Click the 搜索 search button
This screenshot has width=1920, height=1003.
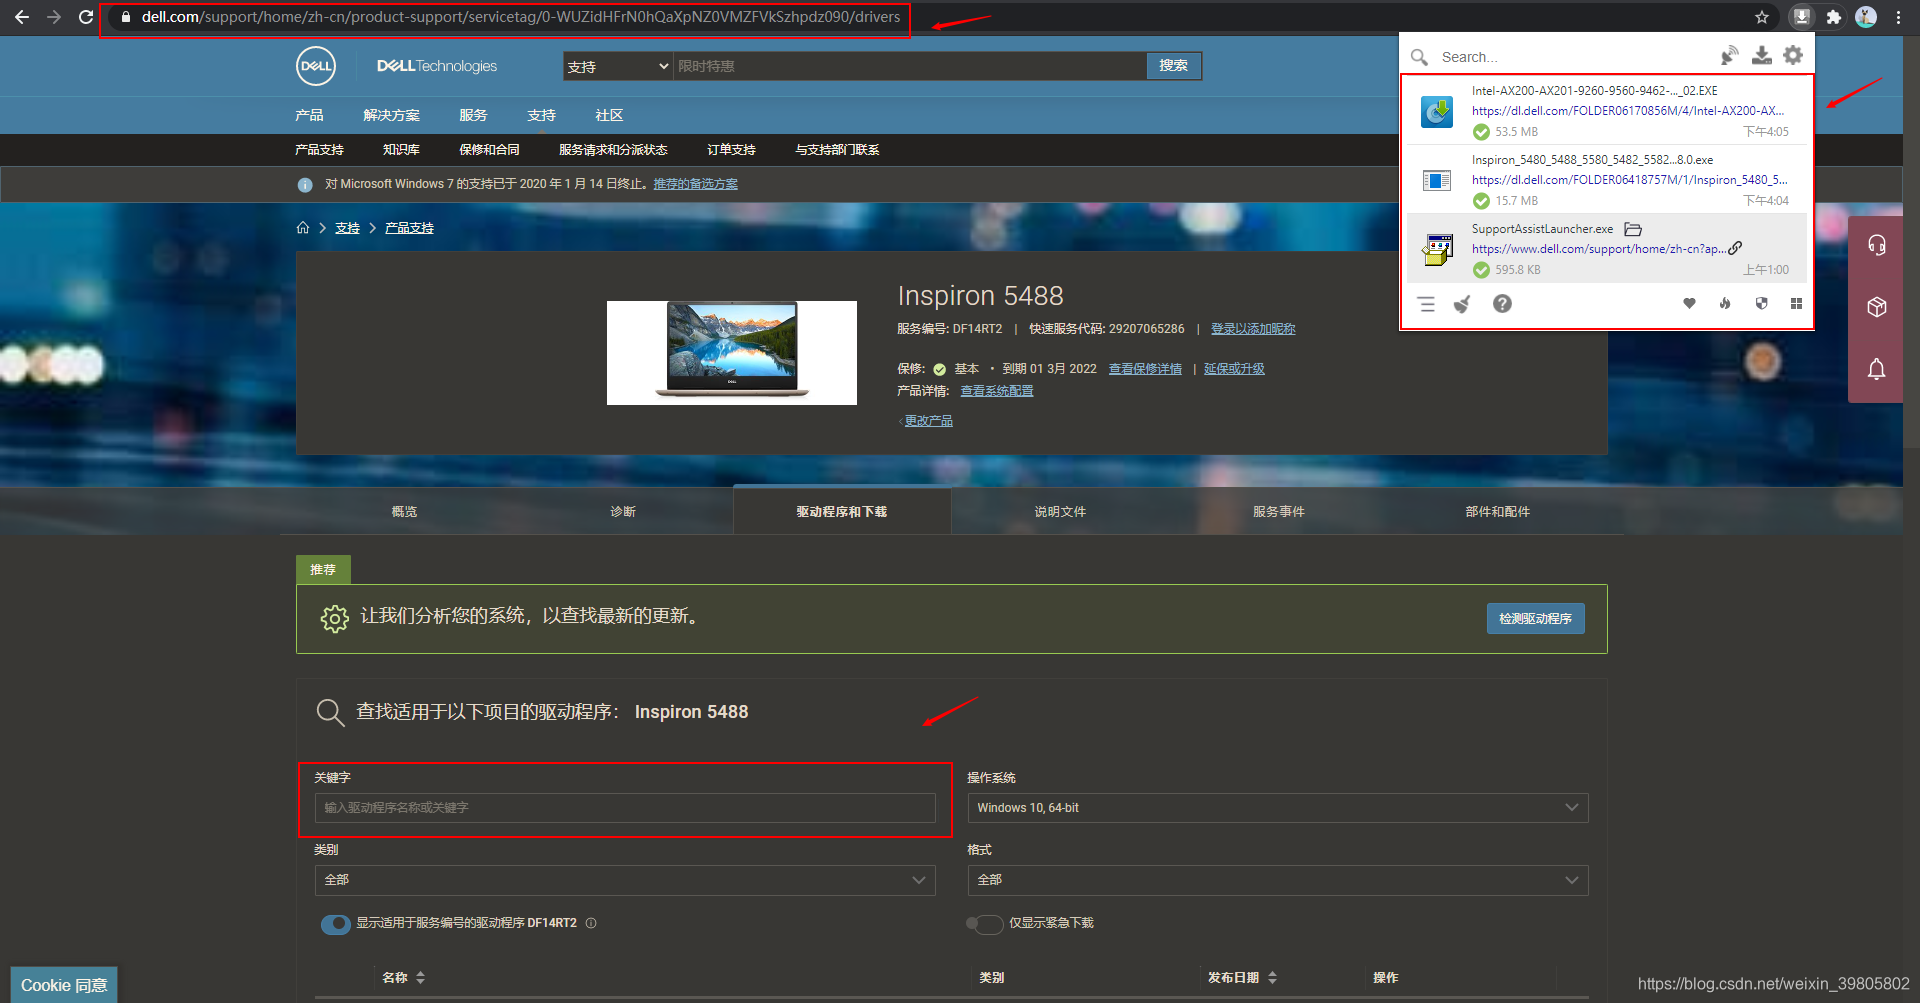[x=1174, y=66]
